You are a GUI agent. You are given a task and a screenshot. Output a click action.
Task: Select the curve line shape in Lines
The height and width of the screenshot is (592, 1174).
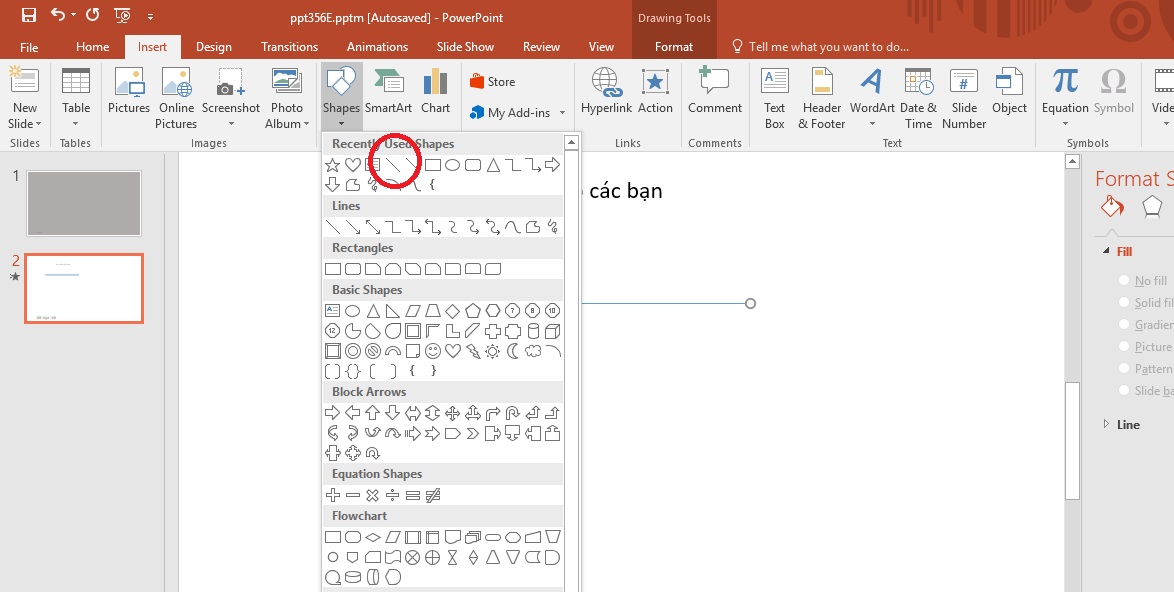(513, 227)
